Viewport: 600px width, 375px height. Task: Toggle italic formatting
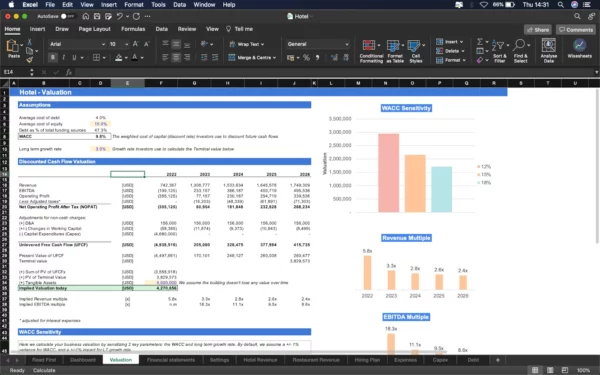(x=64, y=57)
